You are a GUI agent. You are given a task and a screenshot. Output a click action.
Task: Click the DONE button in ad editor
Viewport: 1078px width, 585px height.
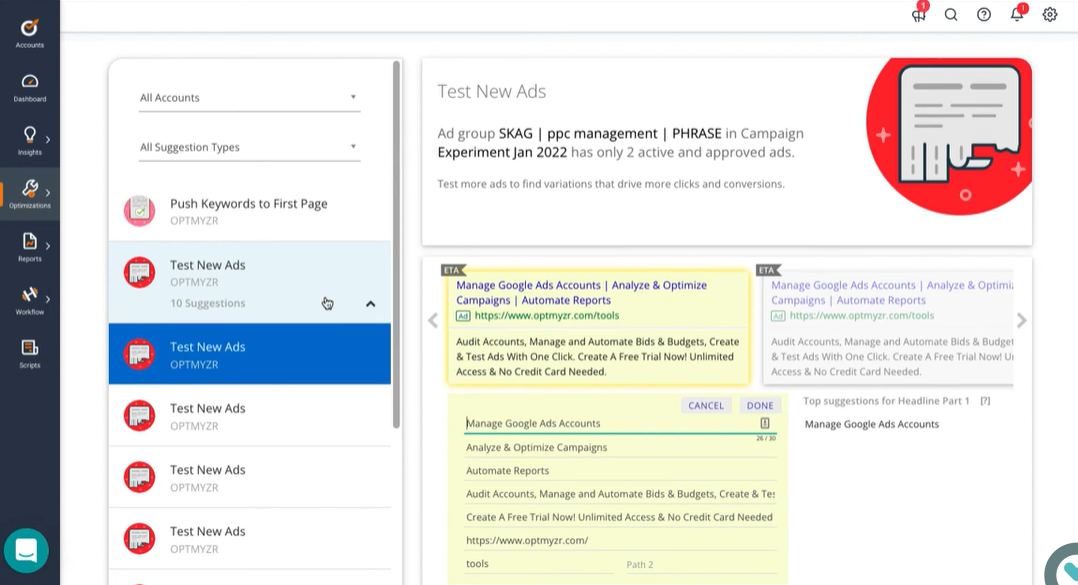[x=760, y=406]
